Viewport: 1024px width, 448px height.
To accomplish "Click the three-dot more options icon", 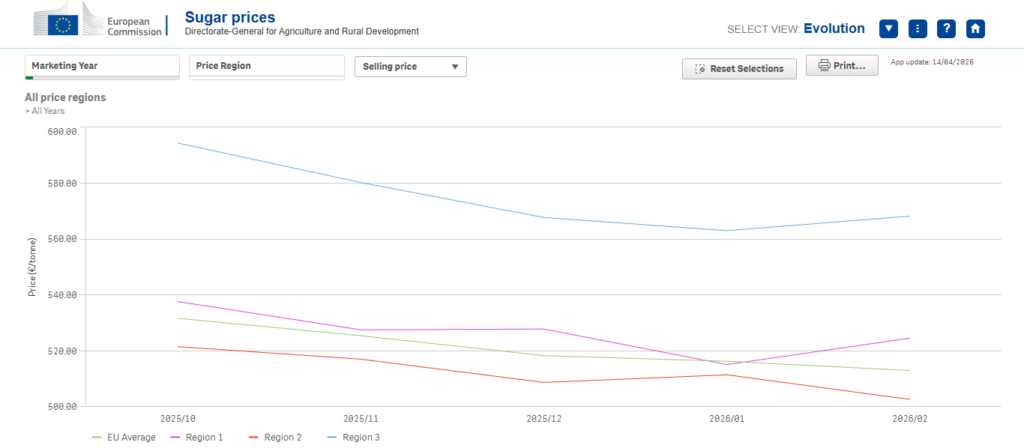I will (917, 29).
